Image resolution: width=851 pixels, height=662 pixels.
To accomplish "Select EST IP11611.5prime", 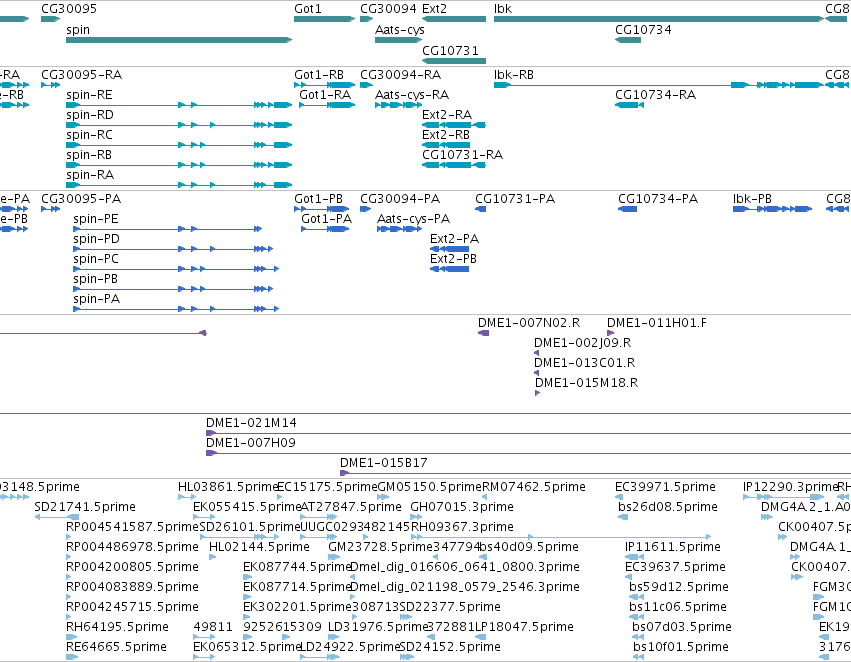I will pyautogui.click(x=673, y=548).
